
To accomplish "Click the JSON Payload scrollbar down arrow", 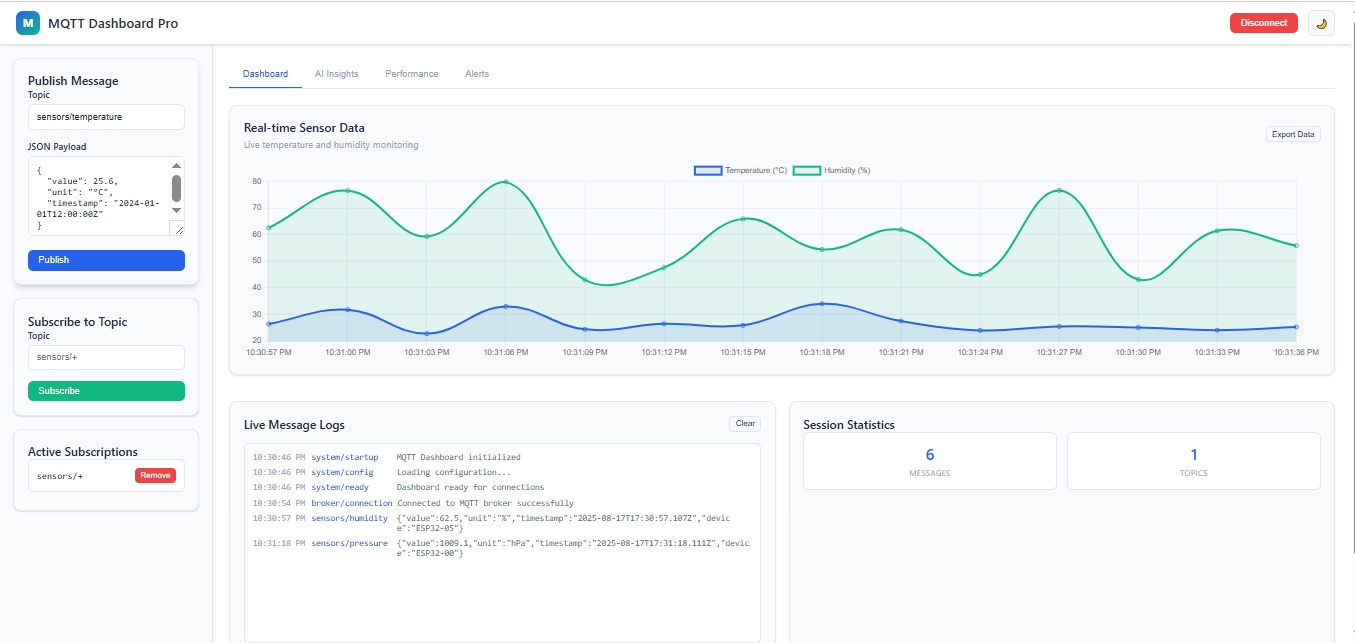I will (177, 211).
